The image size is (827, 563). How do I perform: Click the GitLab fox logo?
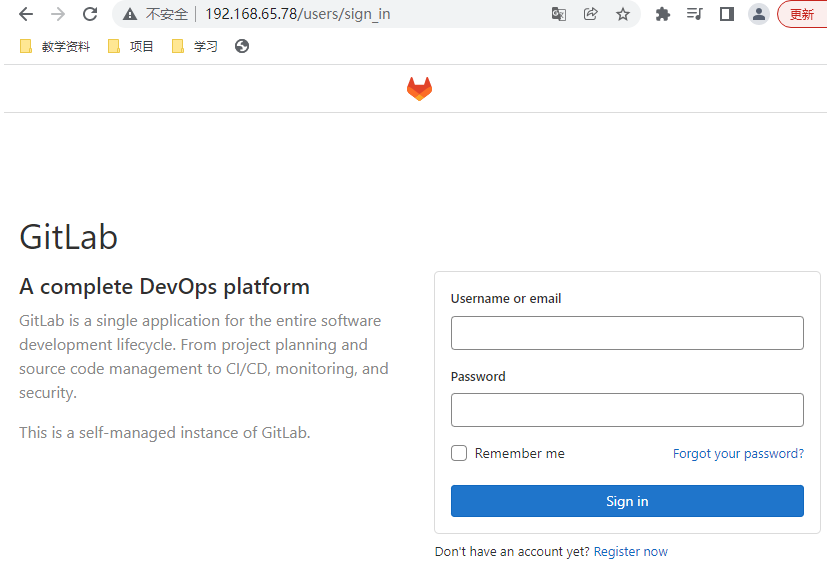click(x=419, y=89)
